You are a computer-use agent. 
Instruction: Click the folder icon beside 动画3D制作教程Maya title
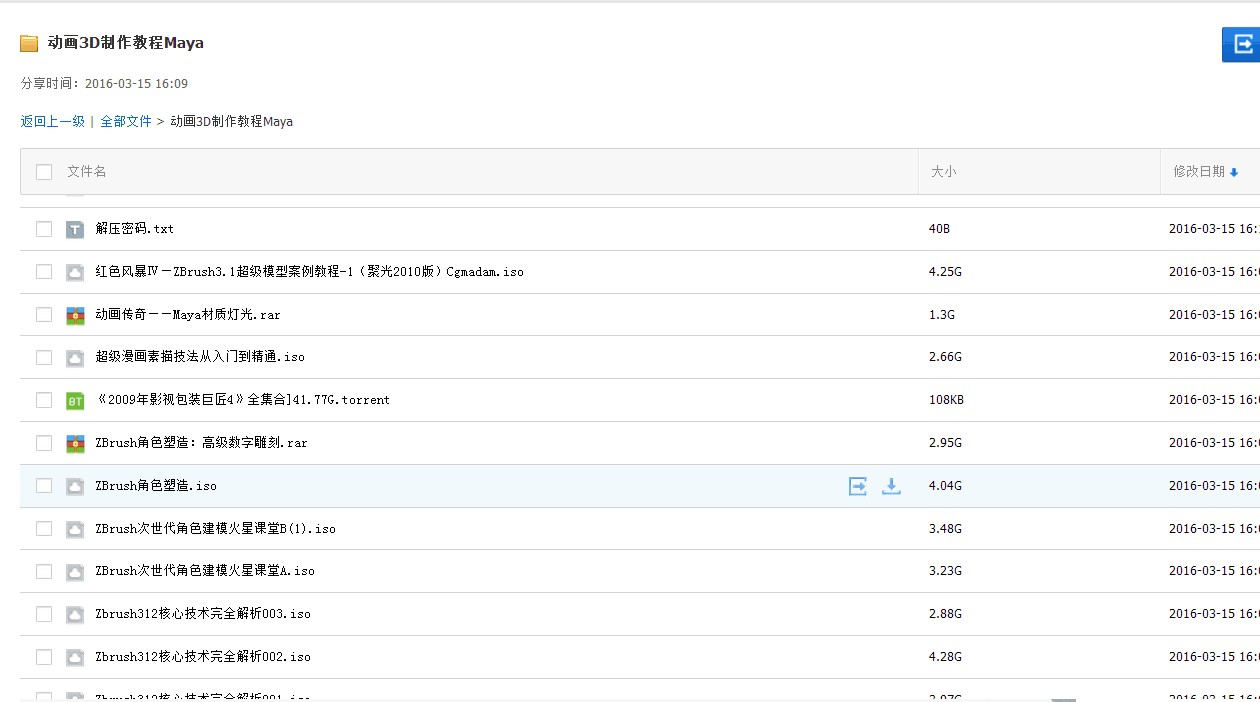29,44
